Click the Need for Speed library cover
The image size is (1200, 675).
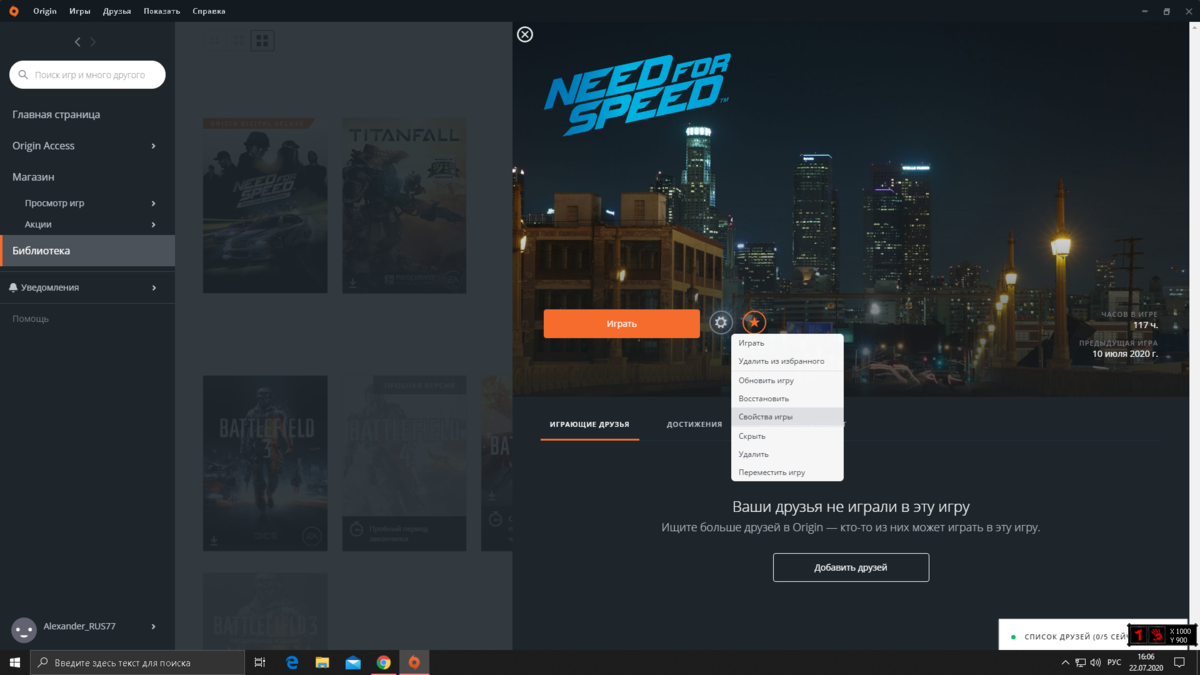point(265,205)
